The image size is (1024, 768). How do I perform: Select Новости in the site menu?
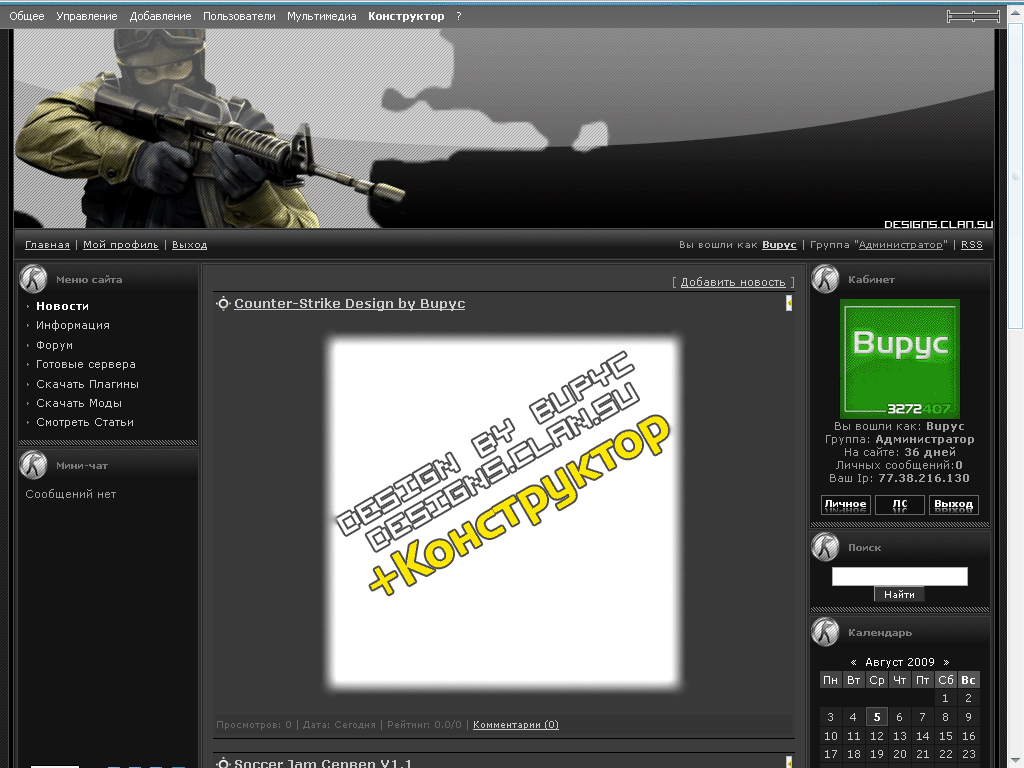[62, 306]
